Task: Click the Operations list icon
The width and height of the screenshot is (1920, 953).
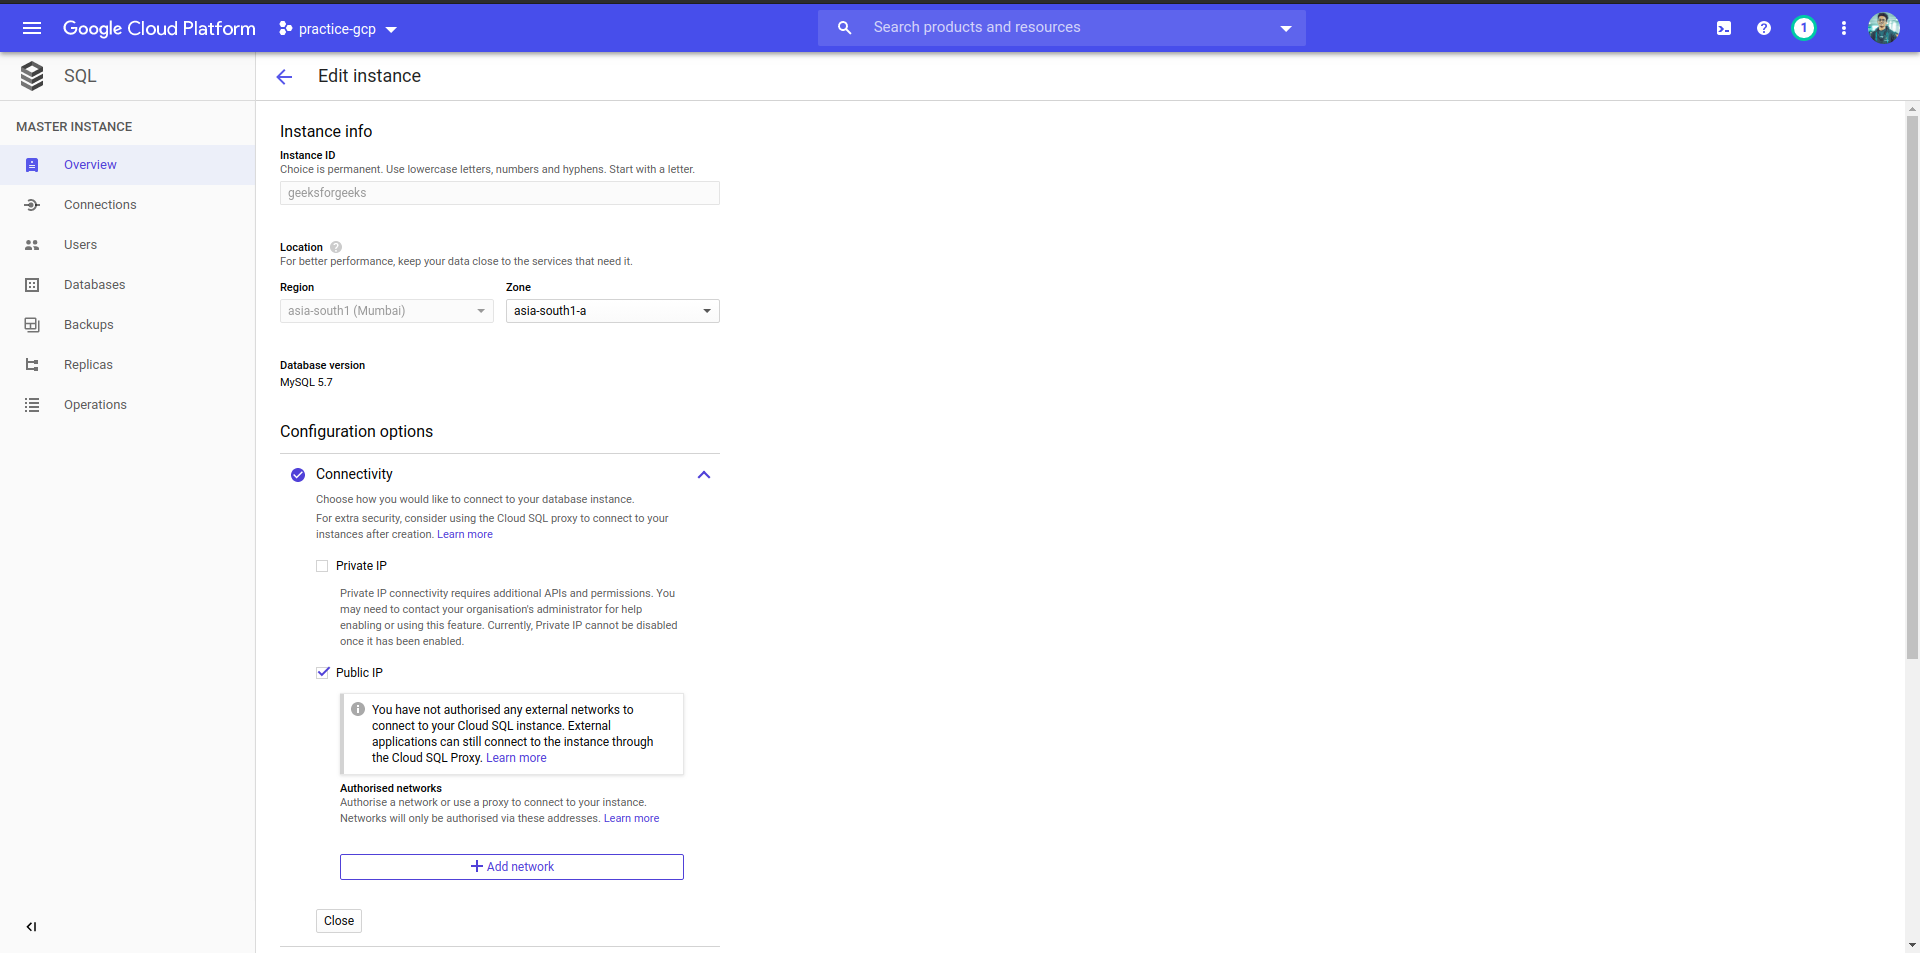Action: [32, 405]
